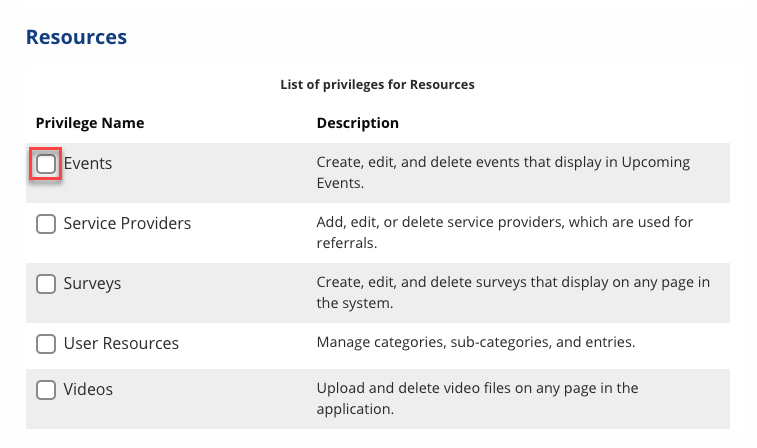Click the Surveys privilege name
757x448 pixels.
pyautogui.click(x=92, y=283)
